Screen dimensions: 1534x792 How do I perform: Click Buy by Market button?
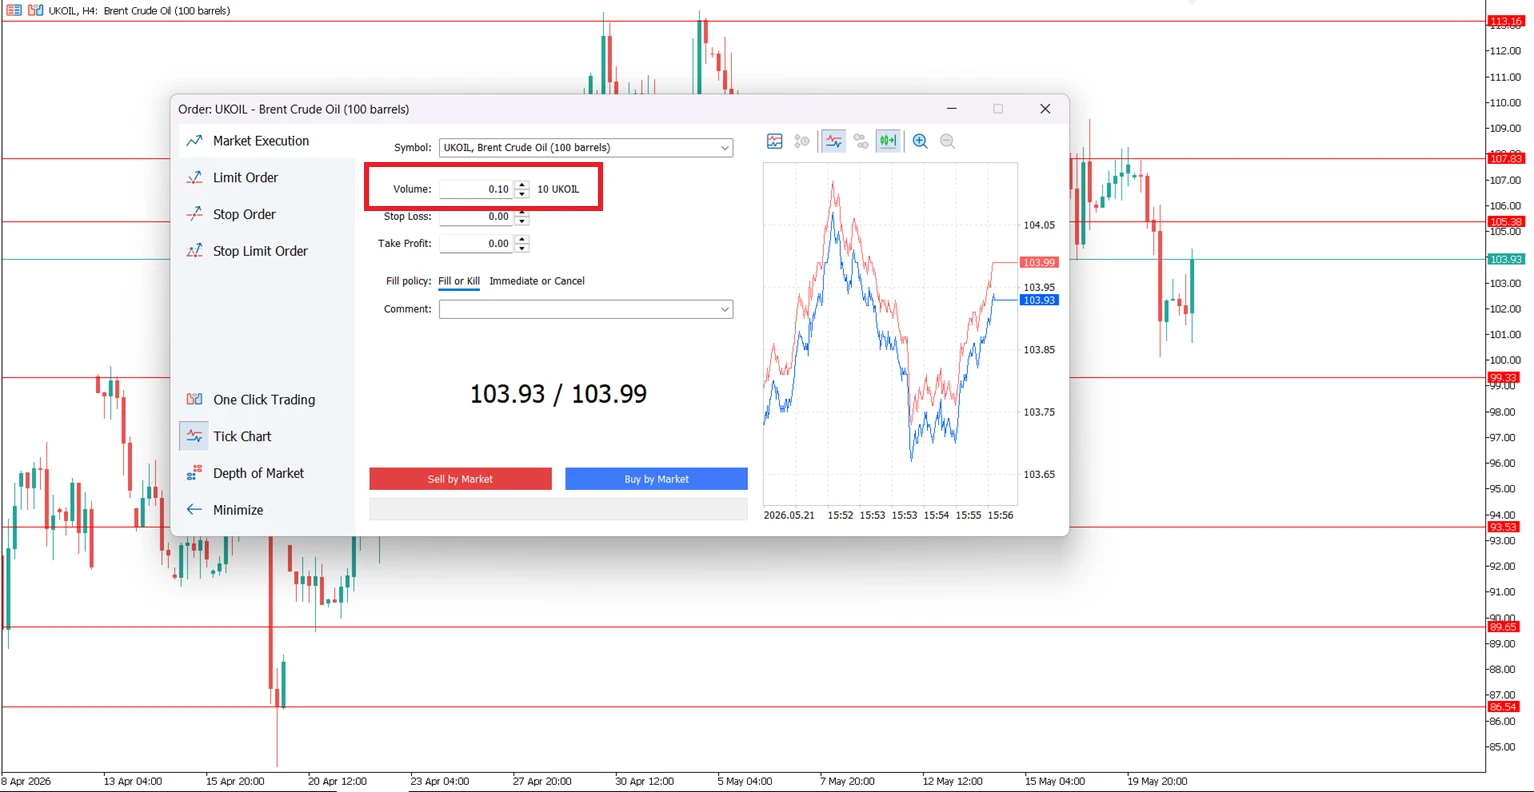656,479
